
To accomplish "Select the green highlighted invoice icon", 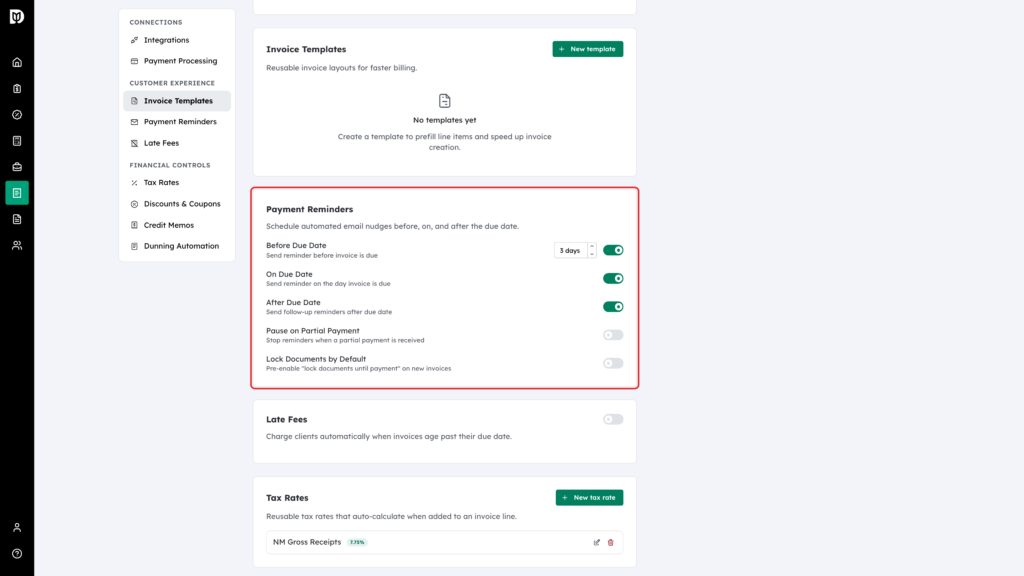I will 17,193.
